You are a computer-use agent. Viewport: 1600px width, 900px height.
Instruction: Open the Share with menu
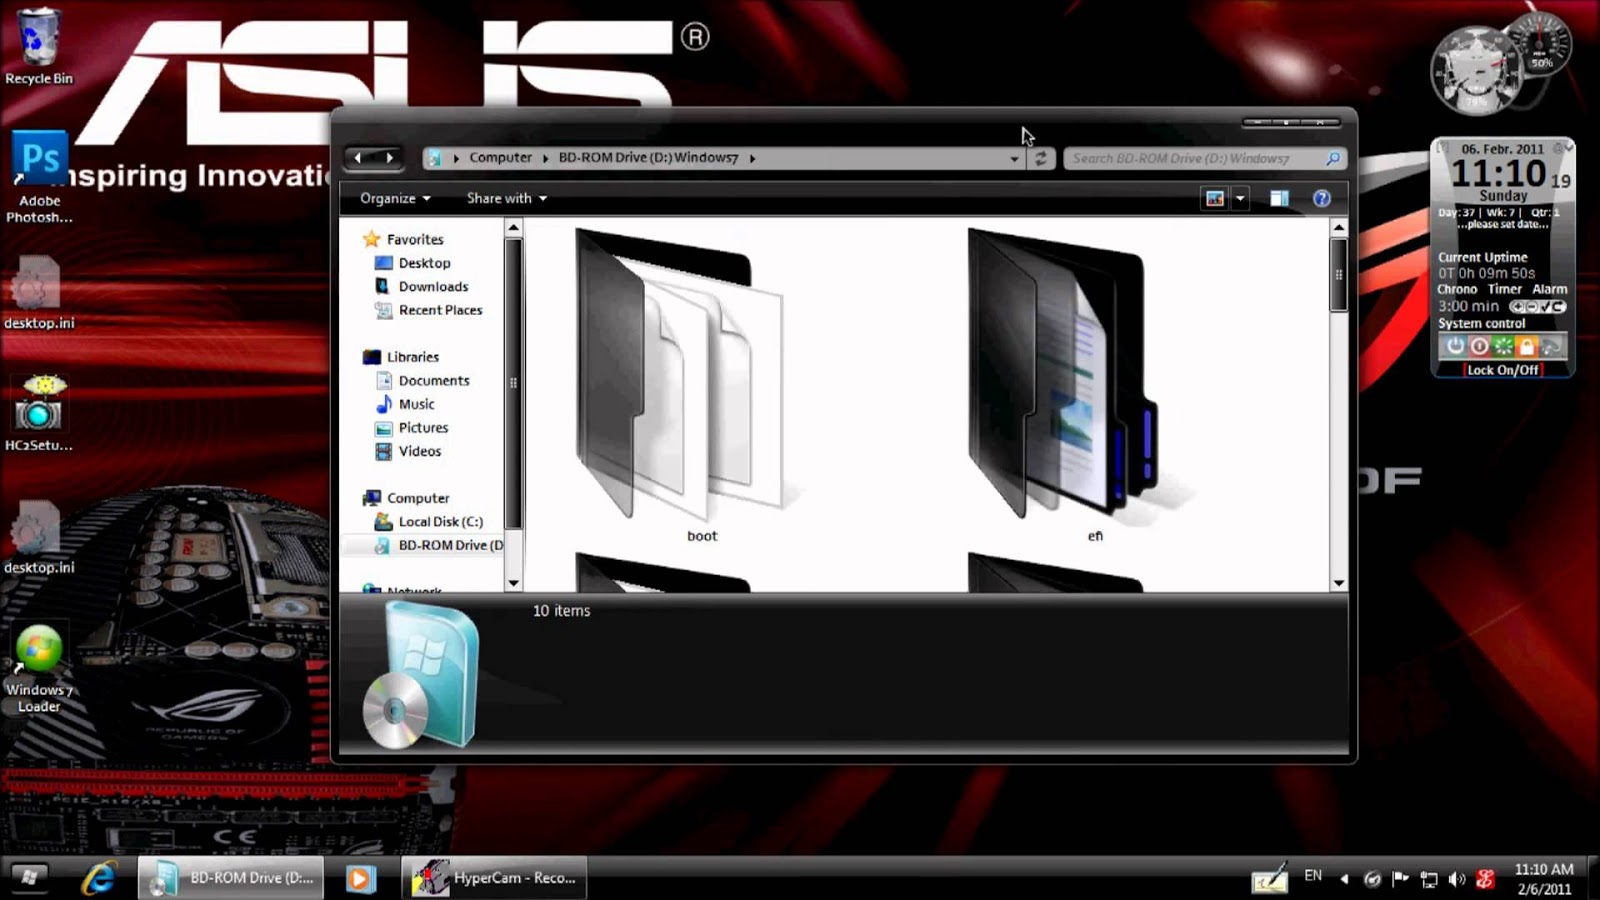click(x=506, y=198)
